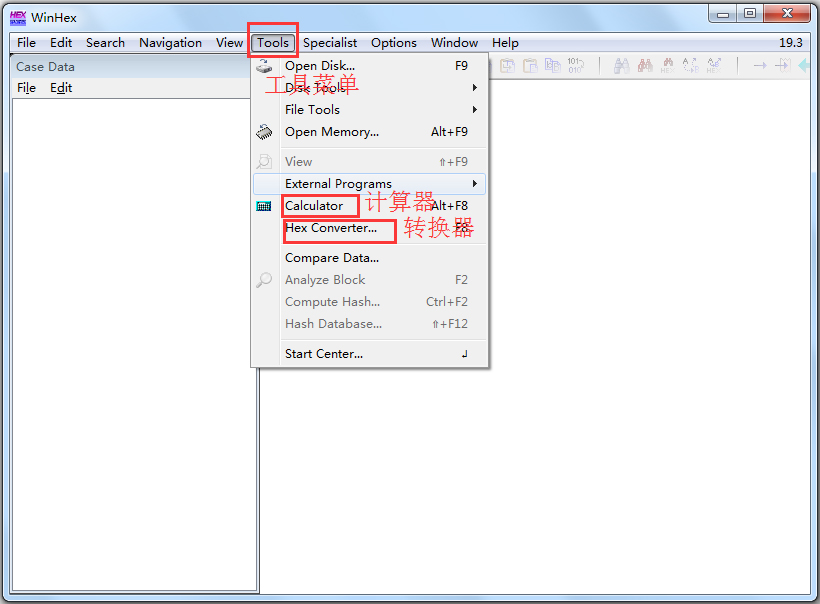
Task: Expand the File Tools submenu arrow
Action: pyautogui.click(x=474, y=109)
